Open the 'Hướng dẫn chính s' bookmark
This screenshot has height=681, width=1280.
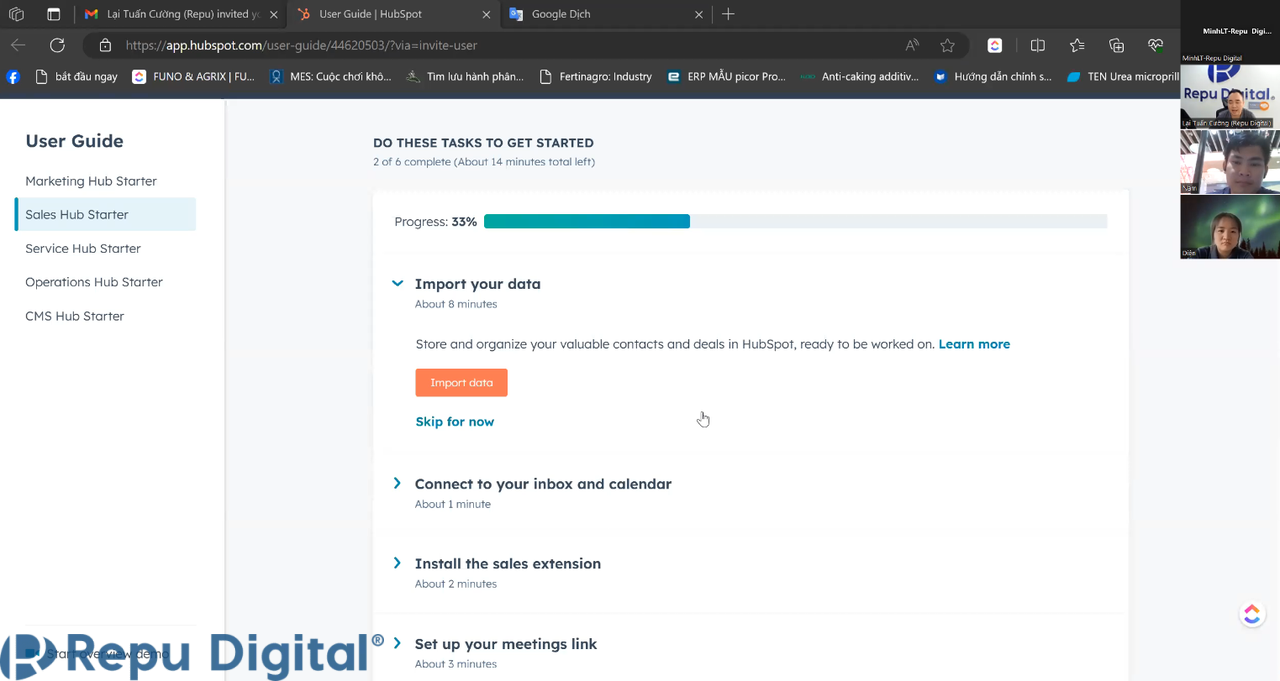point(993,76)
